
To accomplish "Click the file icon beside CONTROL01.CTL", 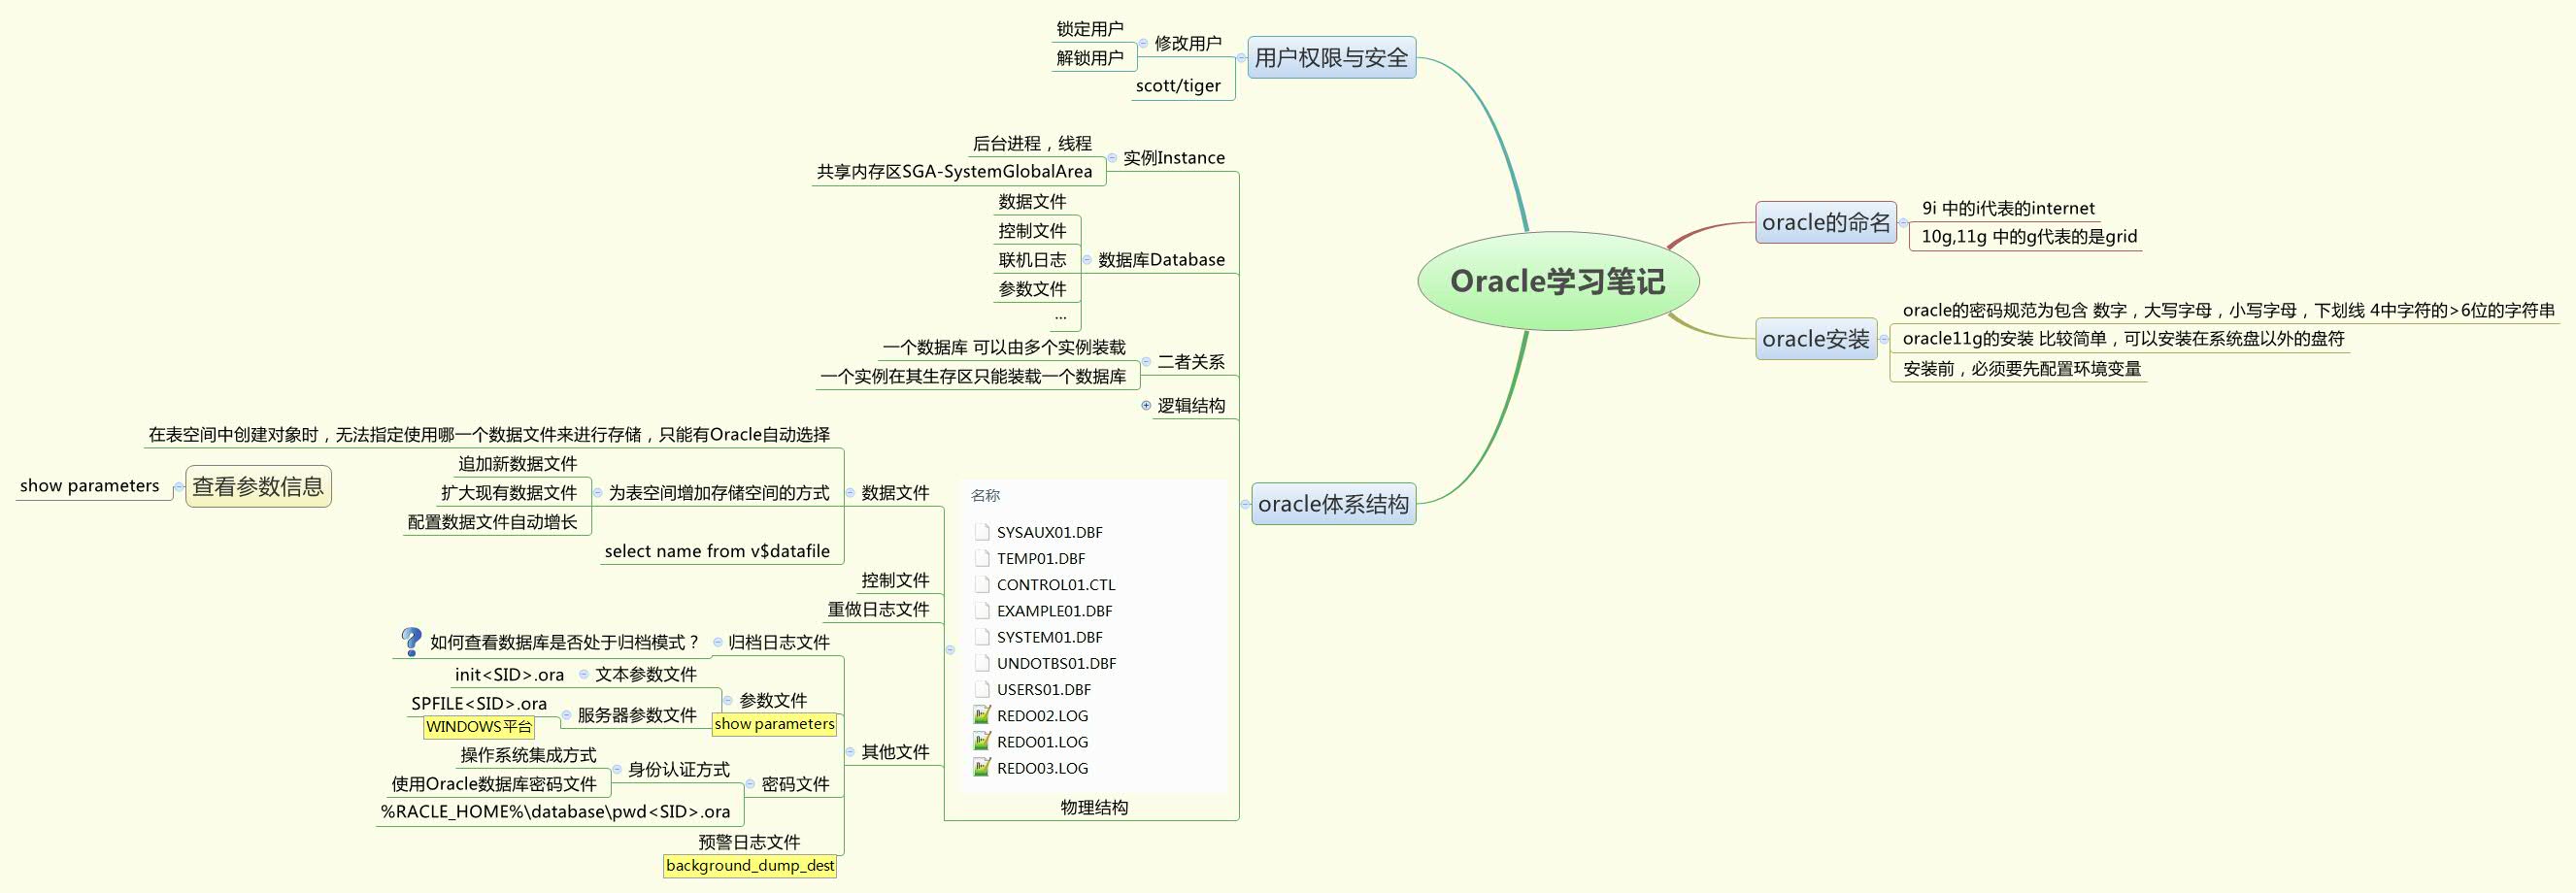I will (981, 584).
